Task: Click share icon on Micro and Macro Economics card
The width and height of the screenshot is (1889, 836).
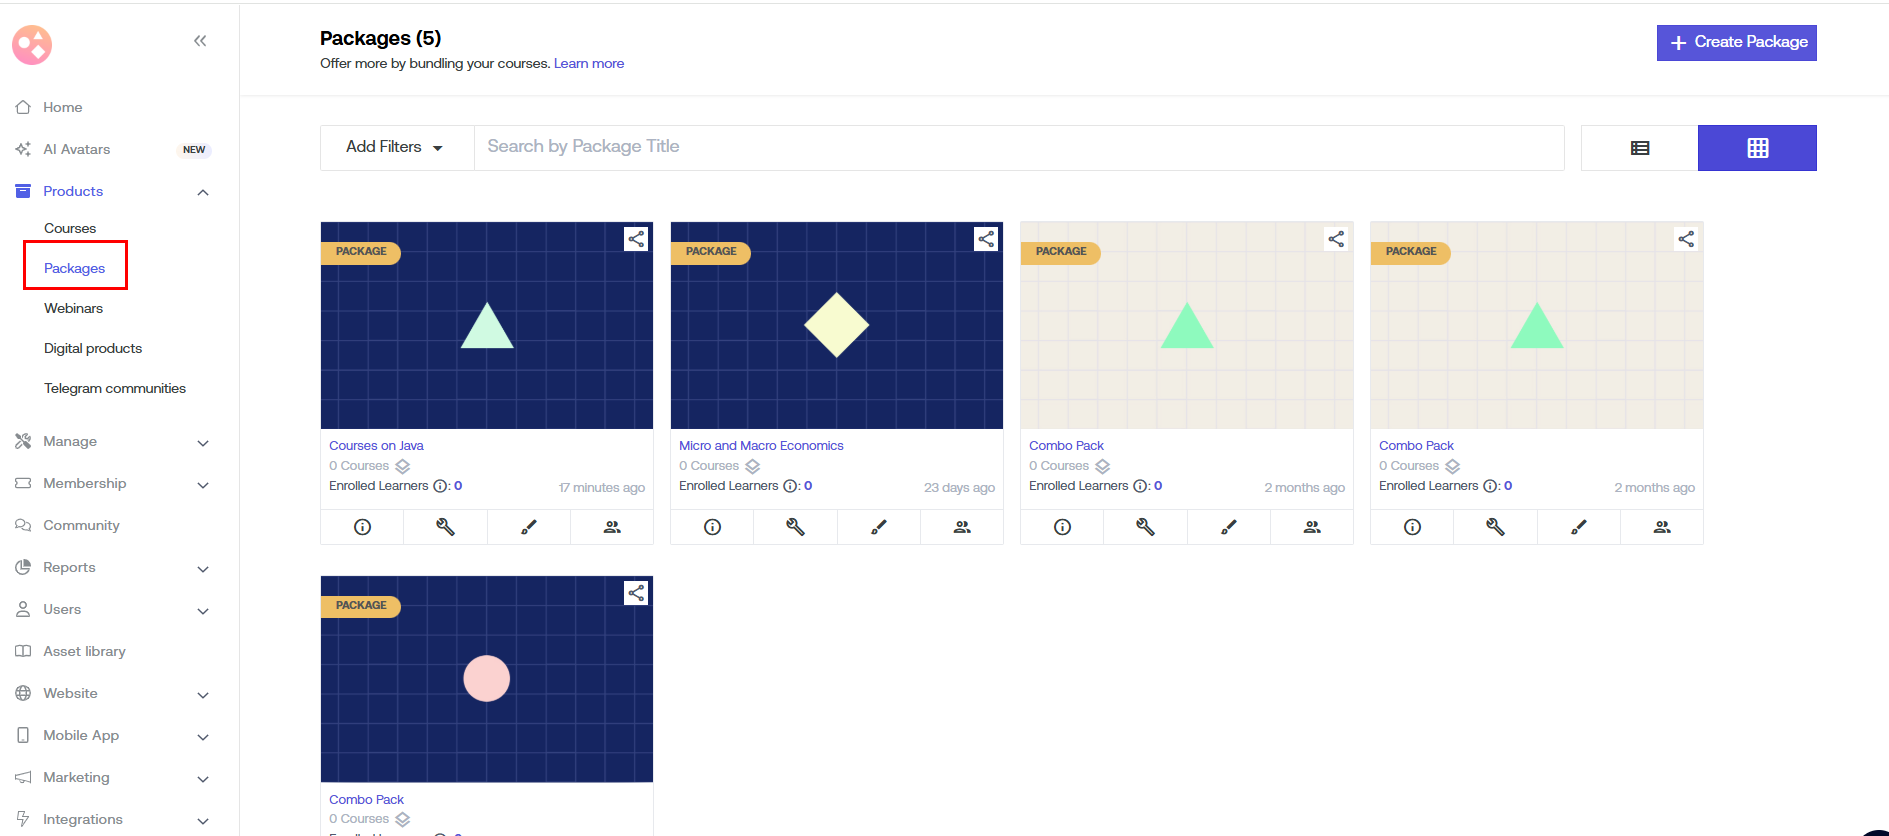Action: [986, 239]
